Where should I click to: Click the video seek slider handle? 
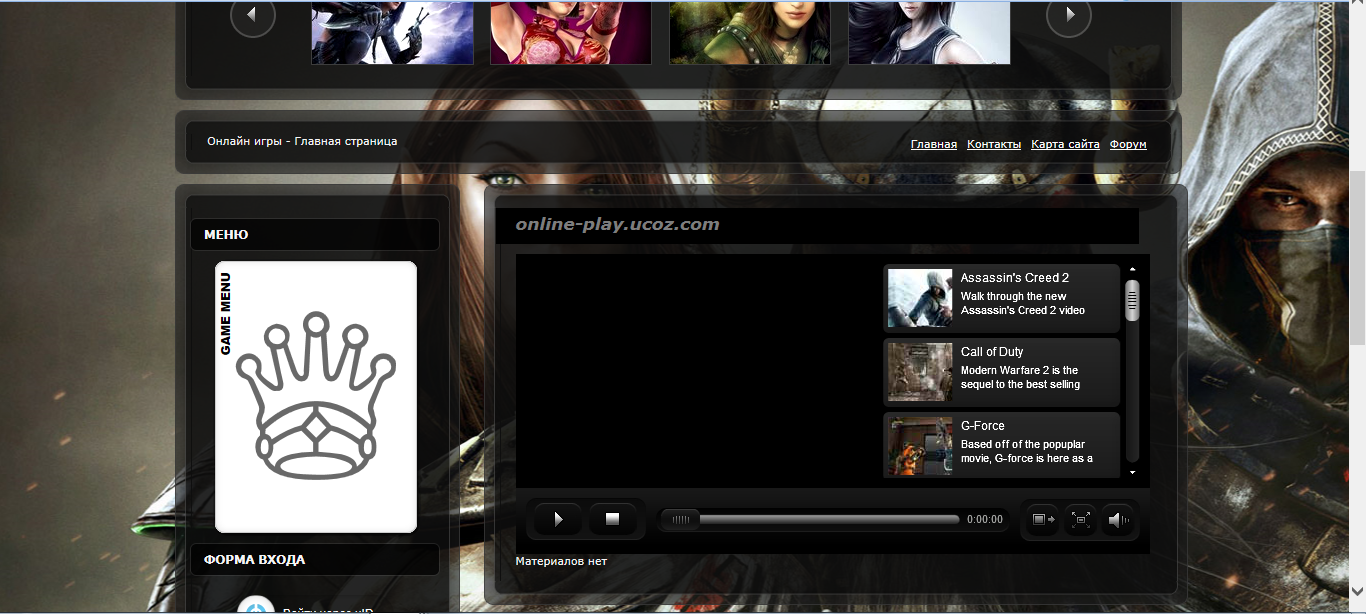(682, 519)
